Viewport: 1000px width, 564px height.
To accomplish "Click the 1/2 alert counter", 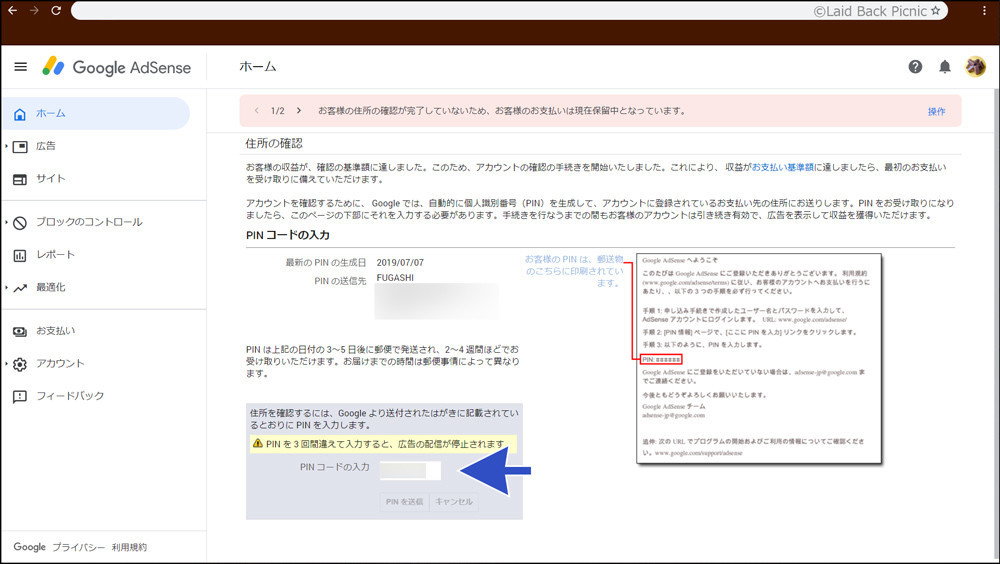I will (277, 110).
